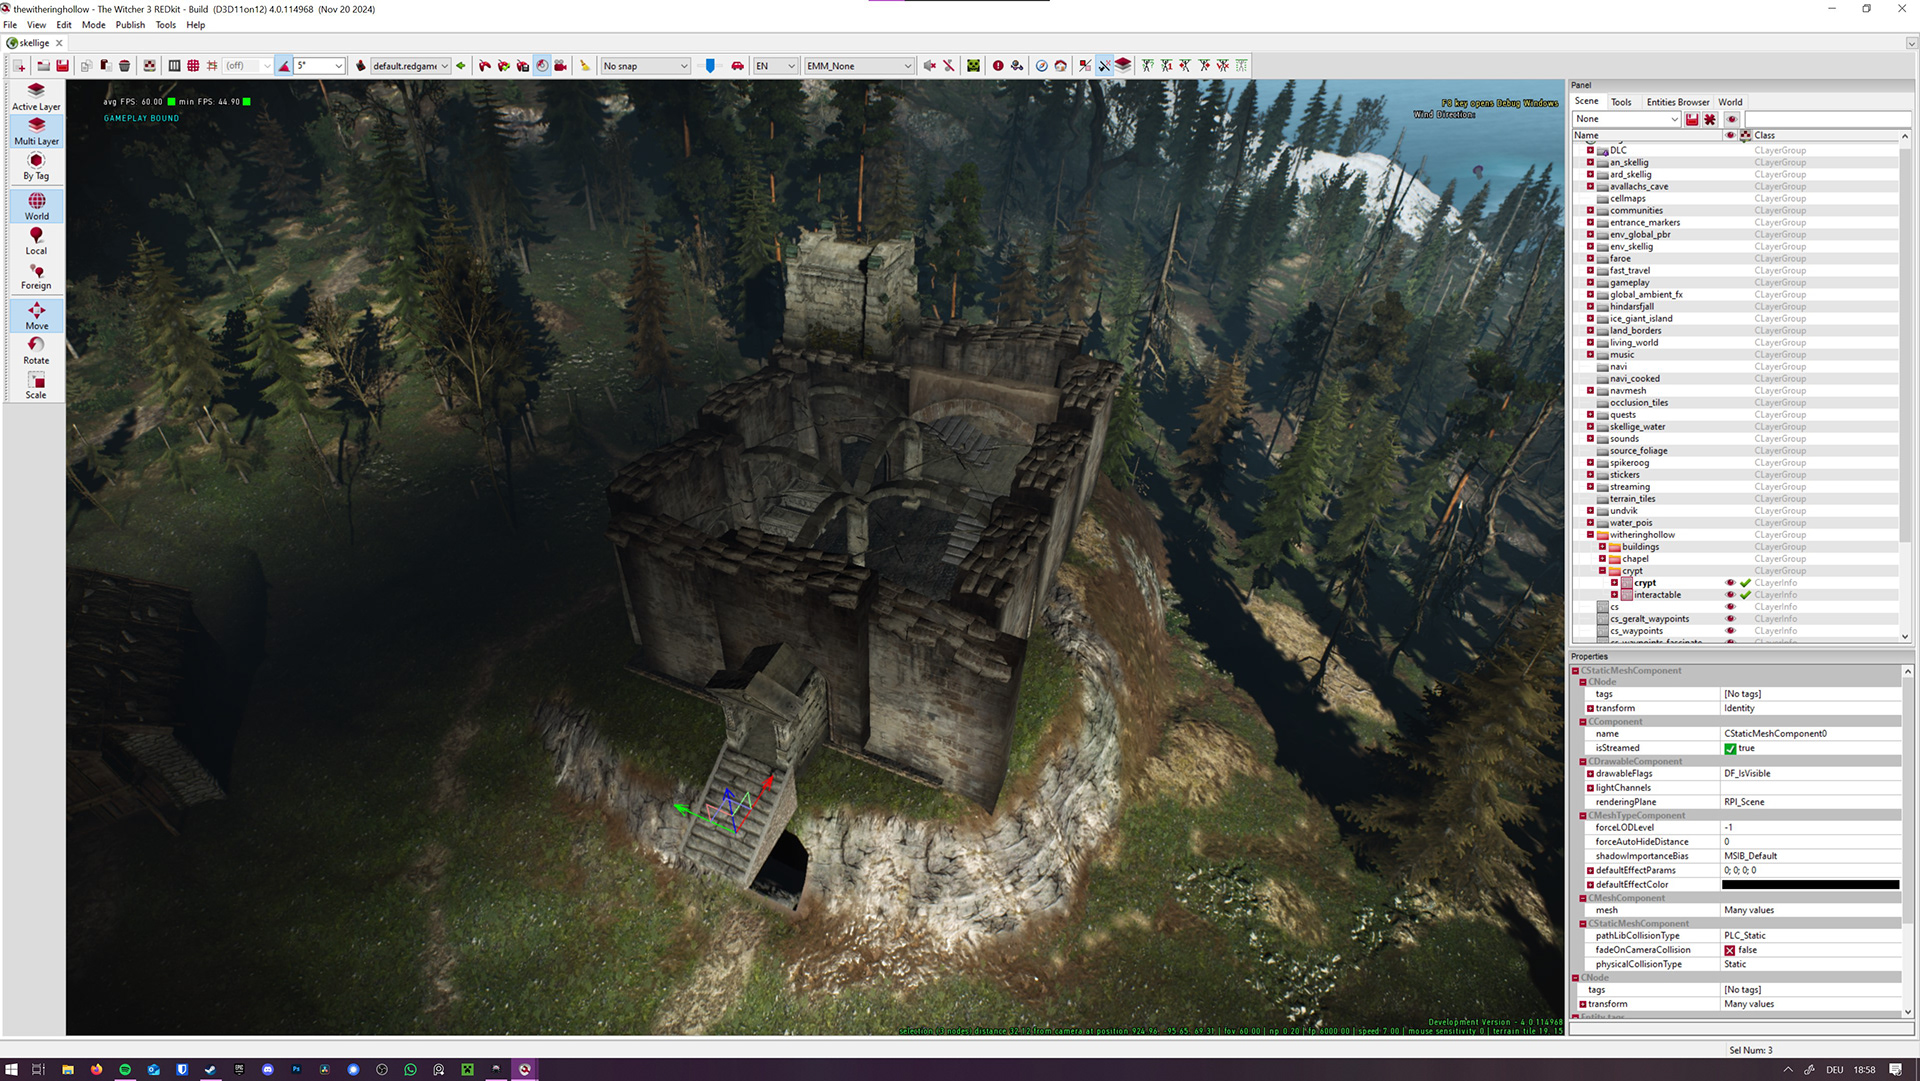Click the red save disk toolbar icon
Viewport: 1920px width, 1081px height.
coord(62,66)
